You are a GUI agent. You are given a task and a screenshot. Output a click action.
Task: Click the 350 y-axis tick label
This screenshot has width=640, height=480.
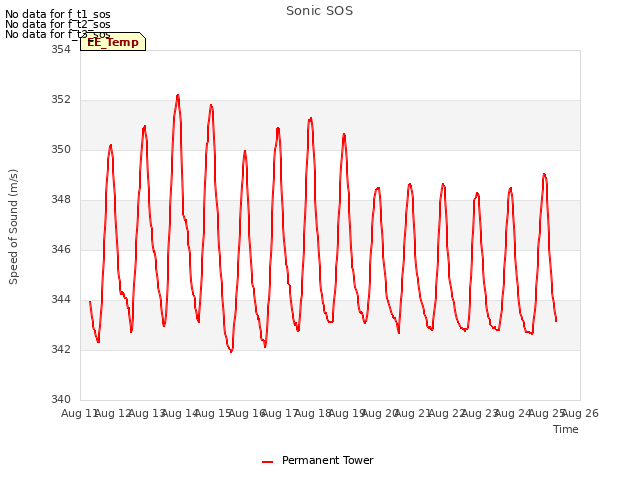coord(60,149)
